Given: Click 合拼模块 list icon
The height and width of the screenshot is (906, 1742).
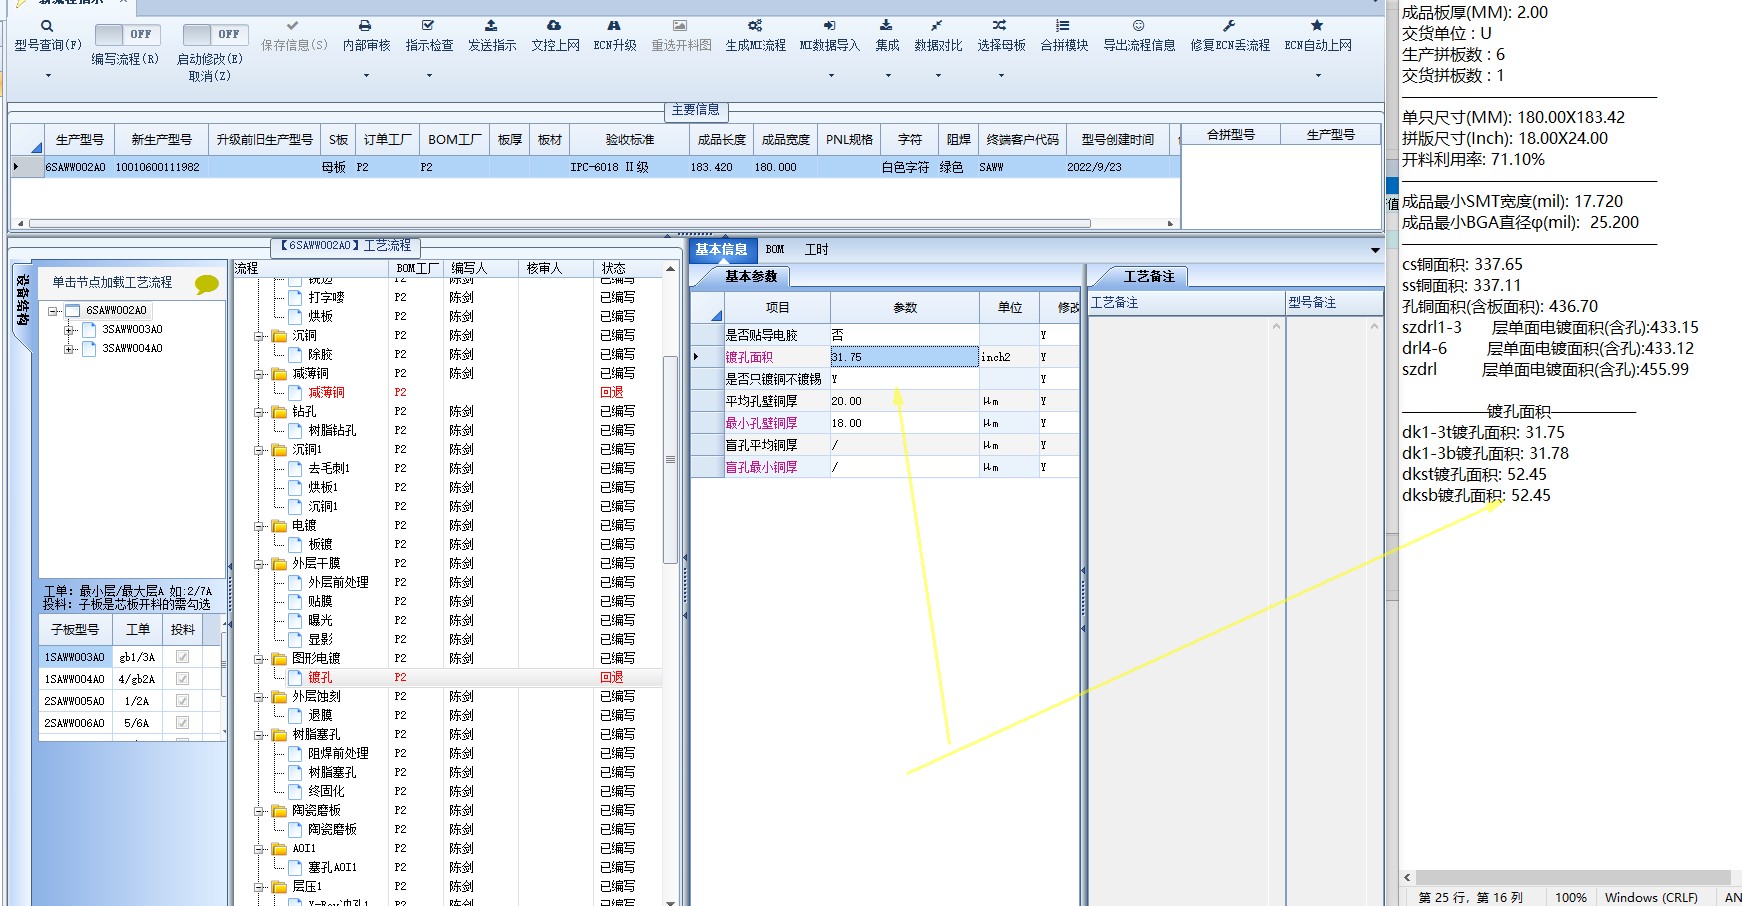Looking at the screenshot, I should (x=1063, y=25).
